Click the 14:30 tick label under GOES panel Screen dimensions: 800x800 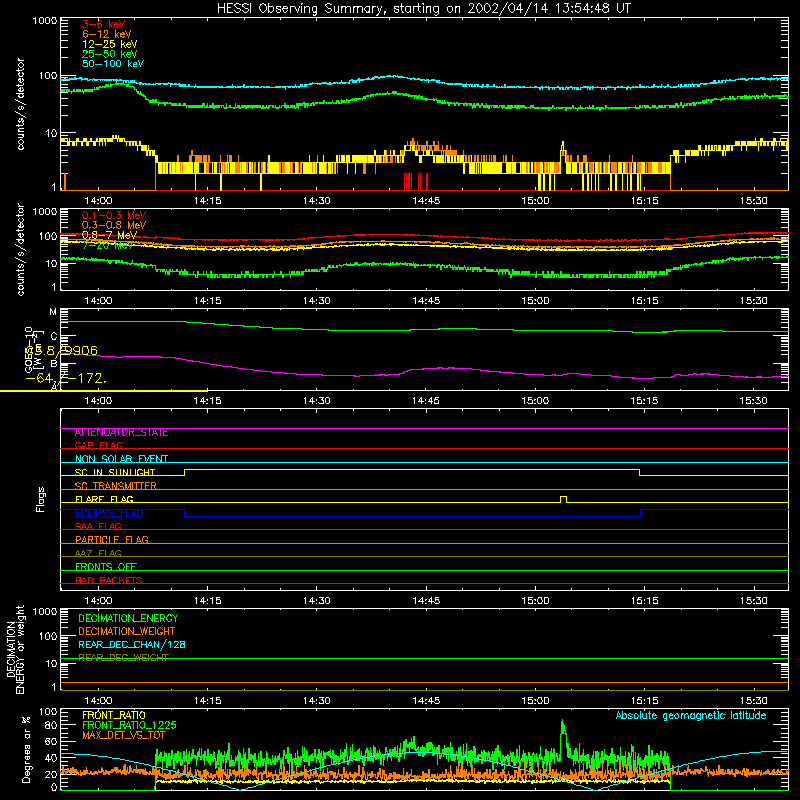[317, 401]
